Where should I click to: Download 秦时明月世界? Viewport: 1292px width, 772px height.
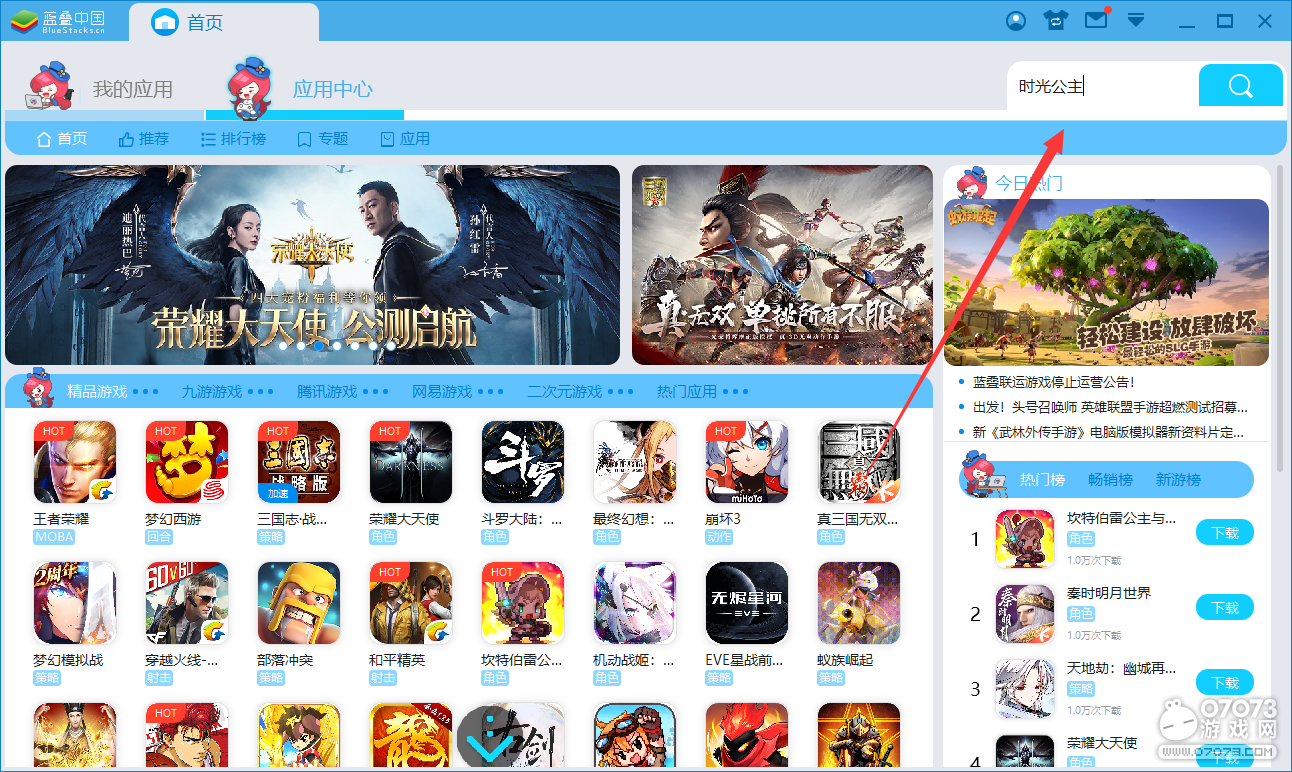click(x=1225, y=608)
